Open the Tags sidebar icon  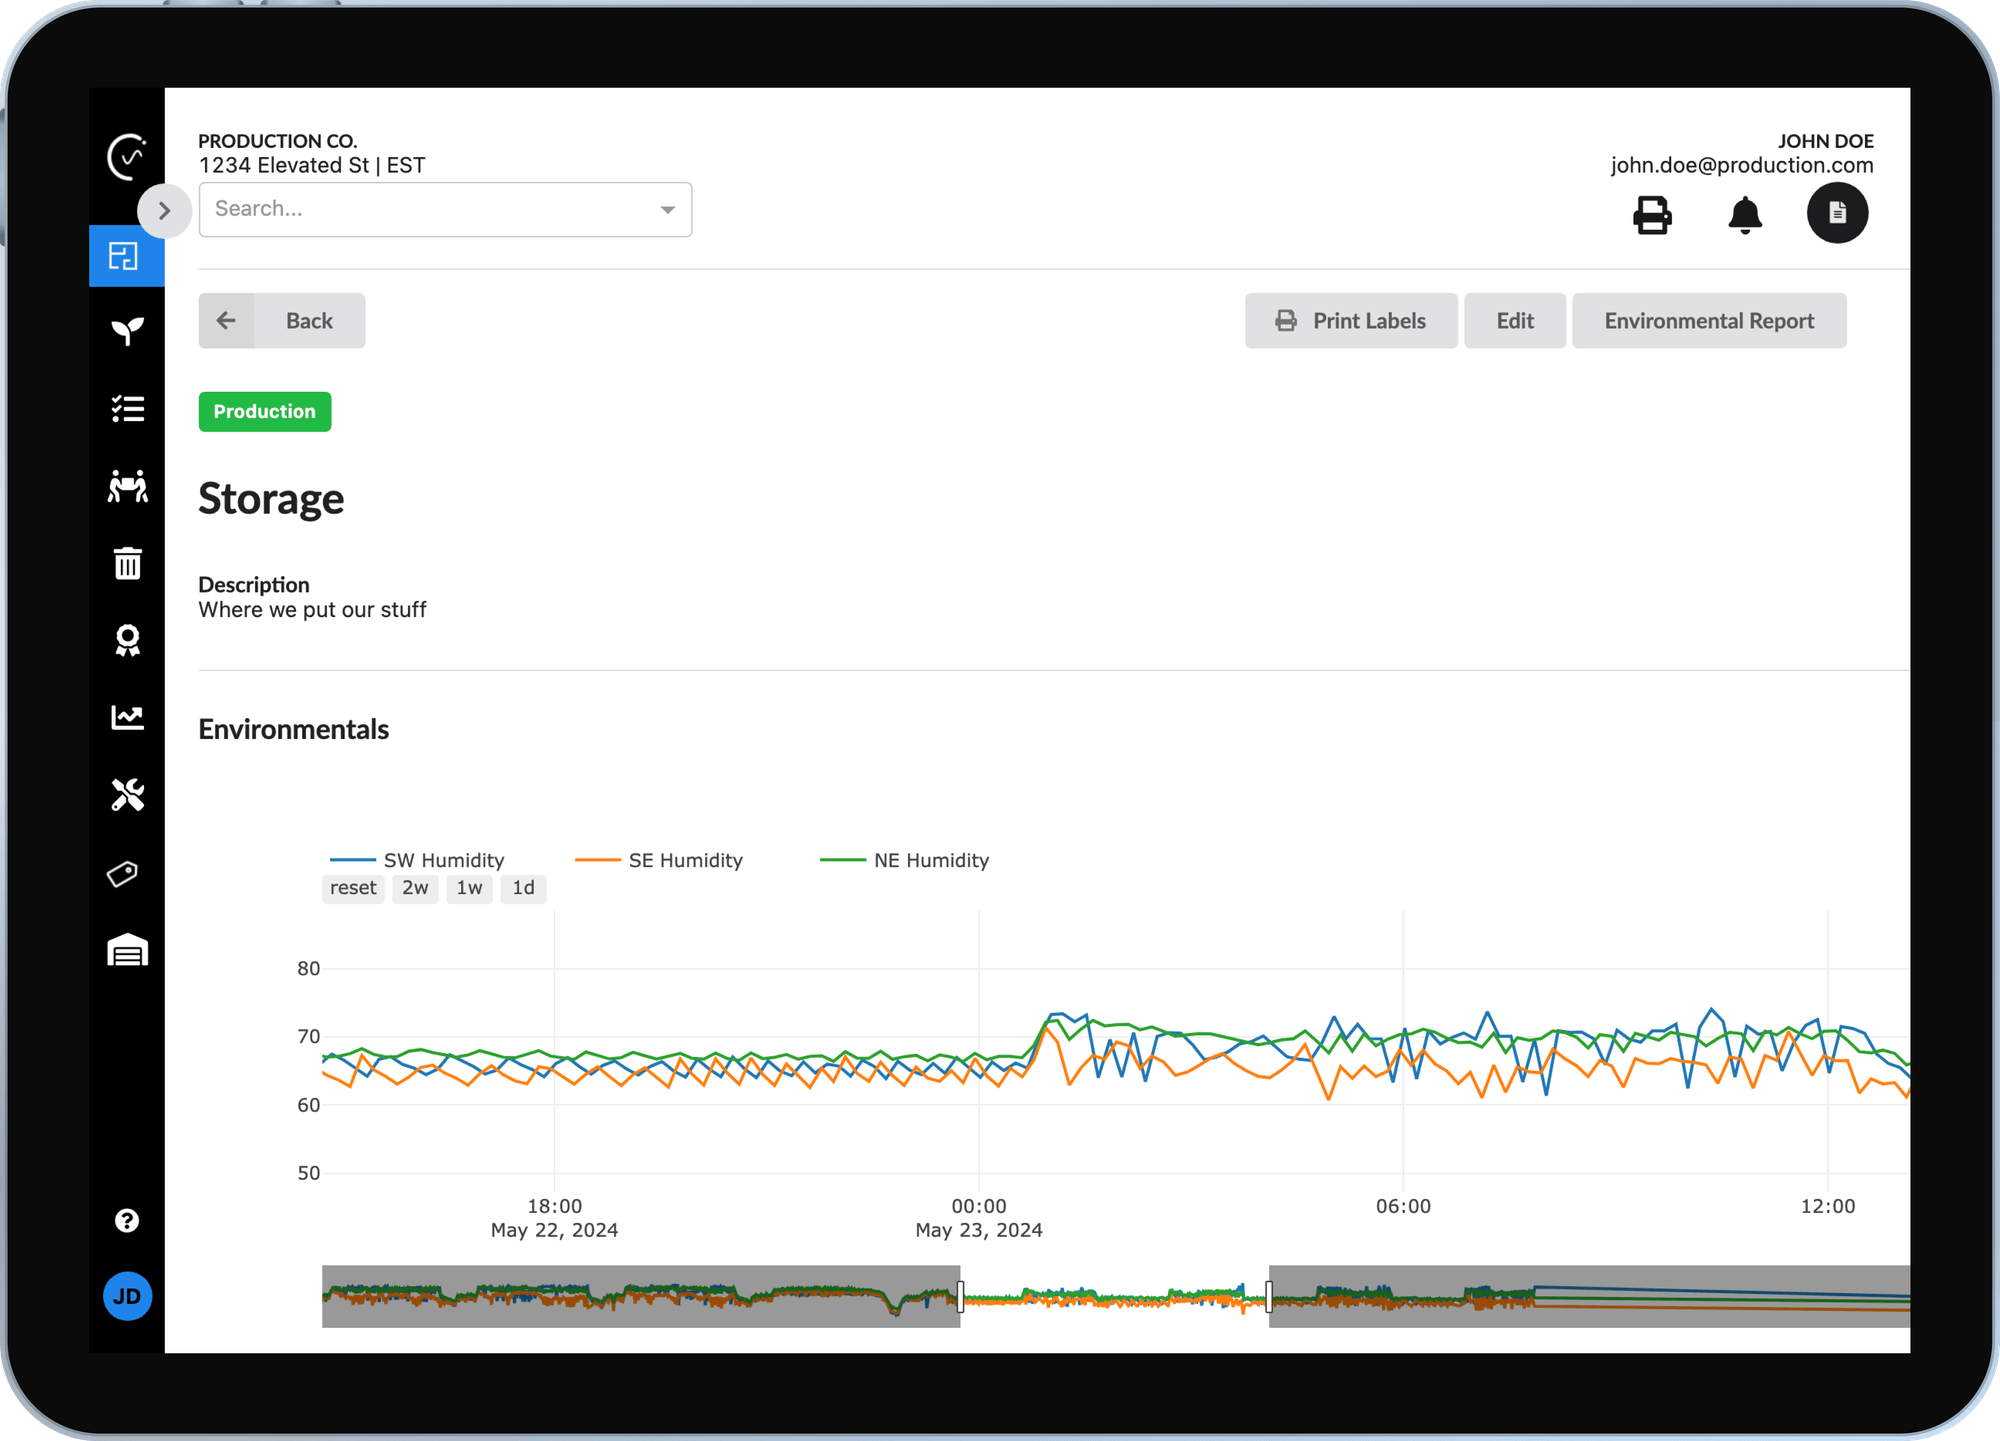(x=126, y=872)
